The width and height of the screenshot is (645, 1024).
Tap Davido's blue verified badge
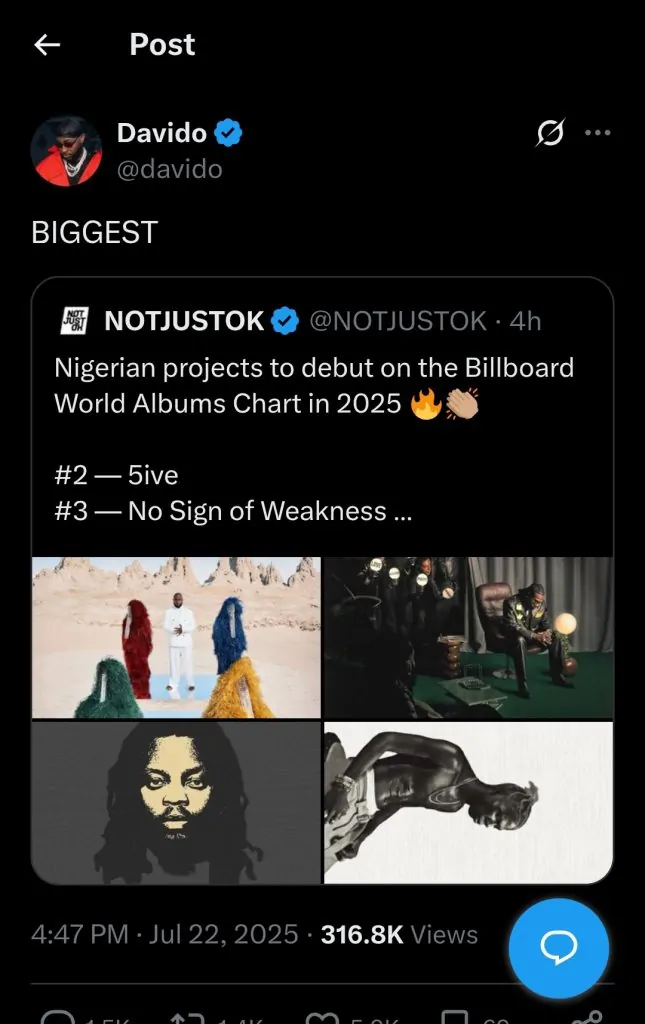click(229, 132)
